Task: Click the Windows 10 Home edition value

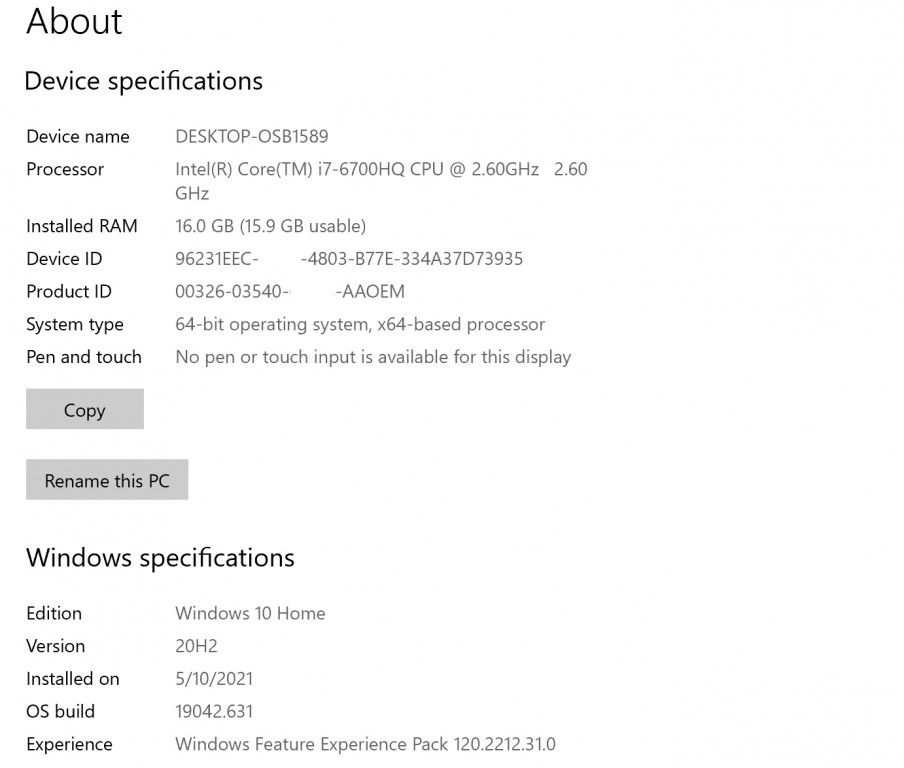Action: 250,613
